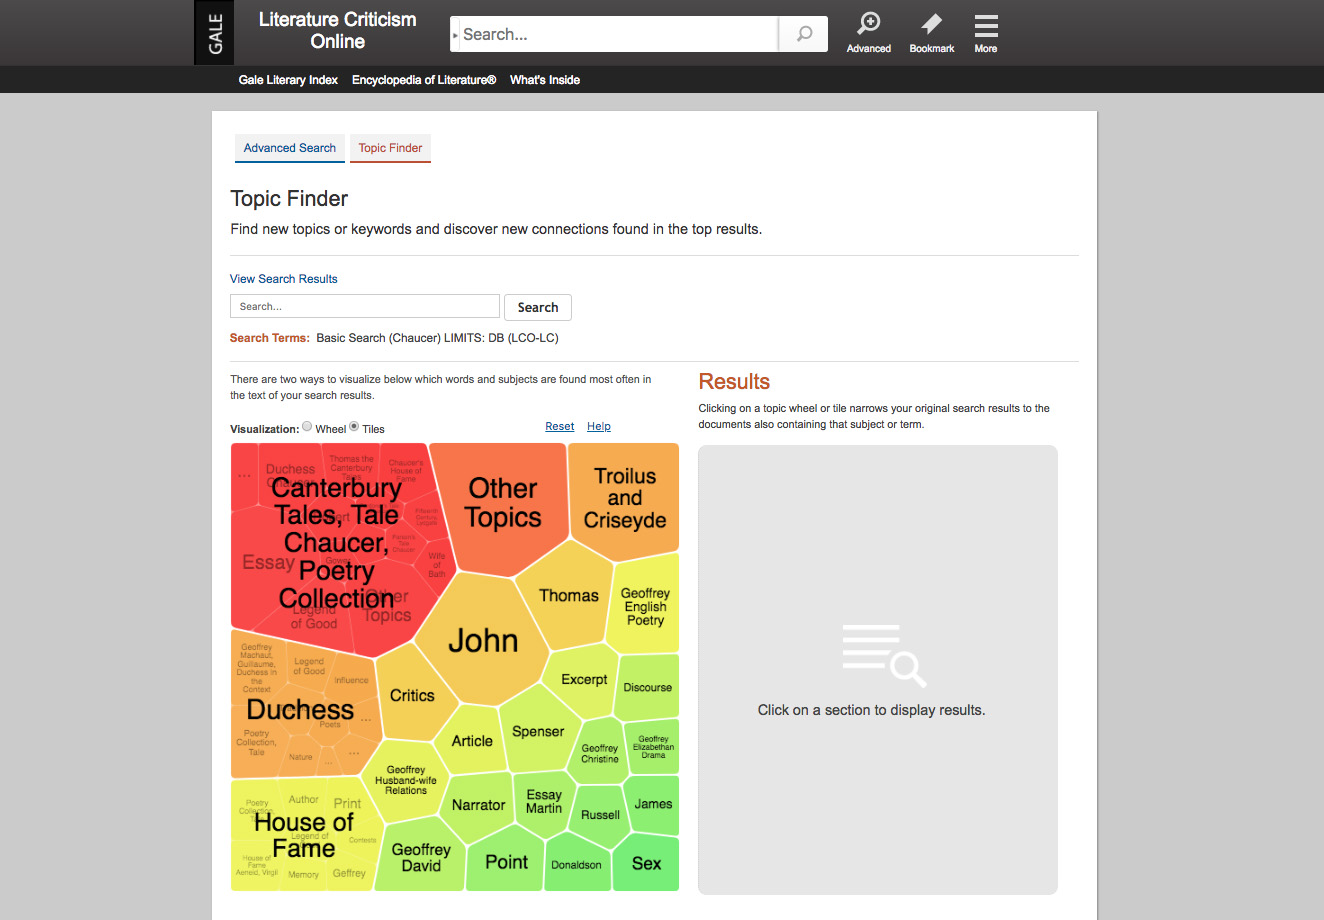
Task: Click Literature Criticism Online title
Action: pos(337,30)
